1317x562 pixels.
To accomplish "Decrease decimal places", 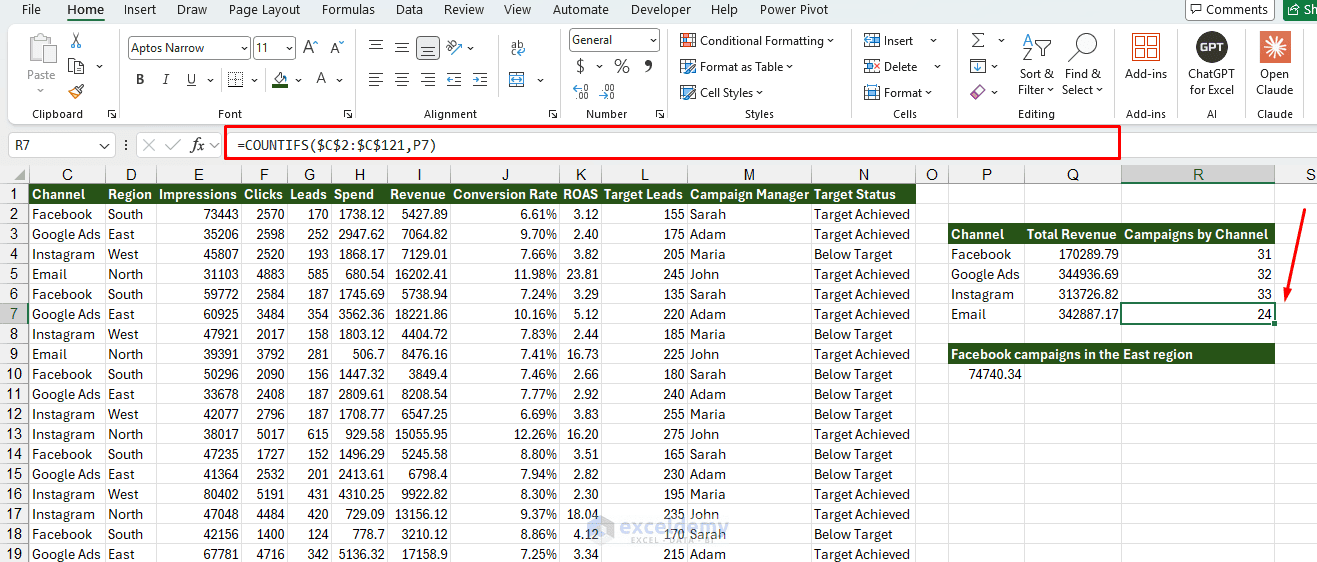I will [x=606, y=91].
